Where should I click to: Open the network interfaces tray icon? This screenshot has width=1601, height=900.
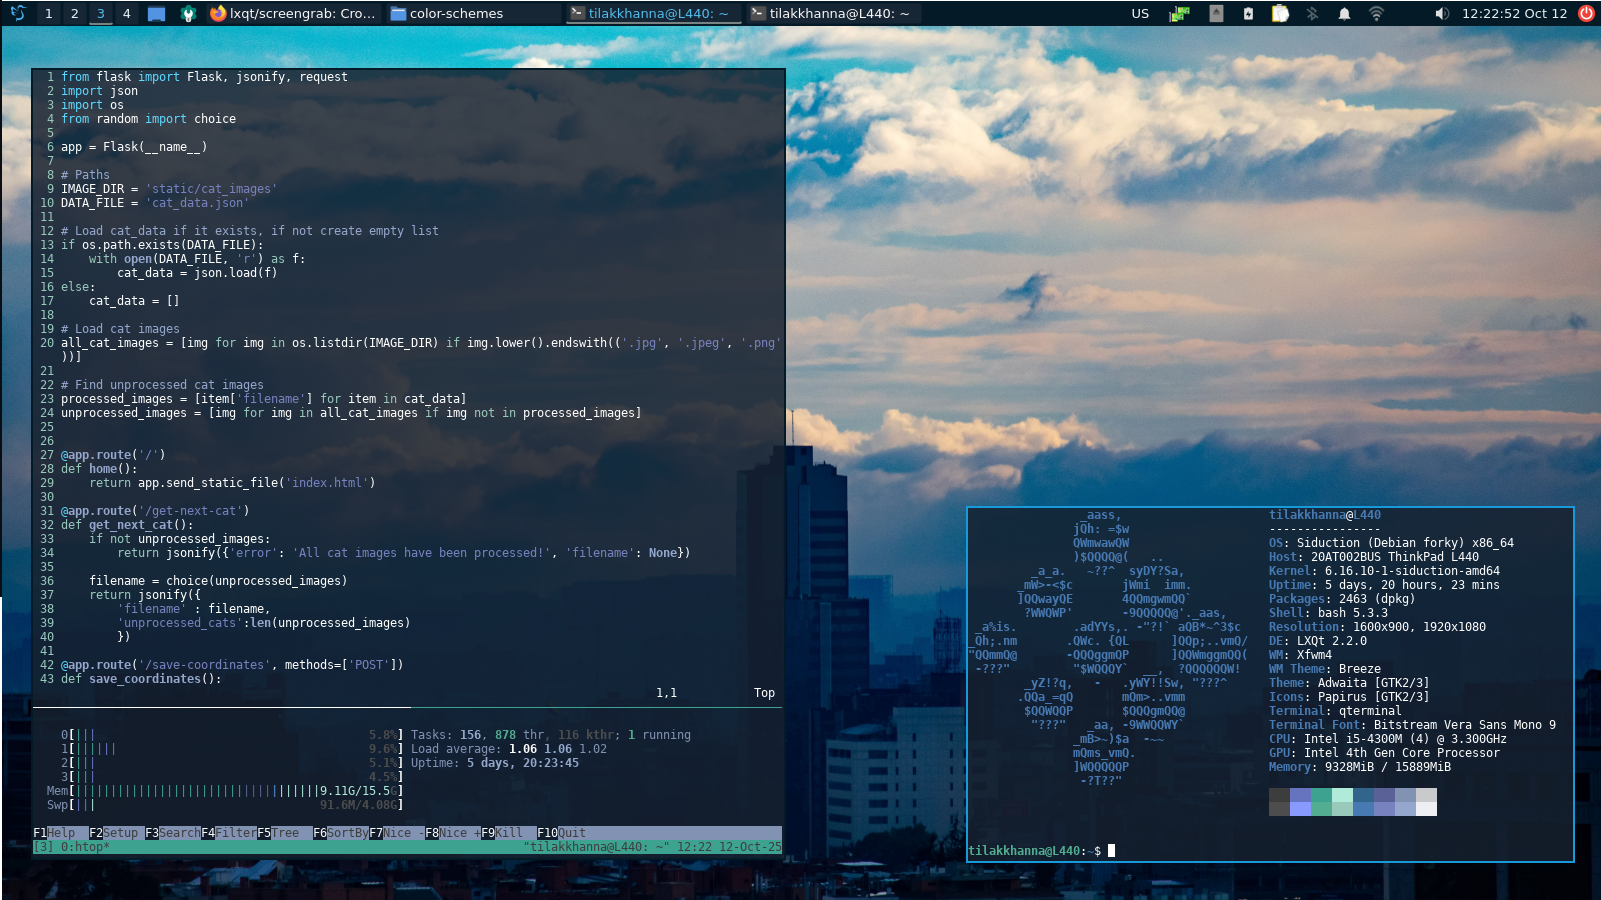pyautogui.click(x=1180, y=13)
